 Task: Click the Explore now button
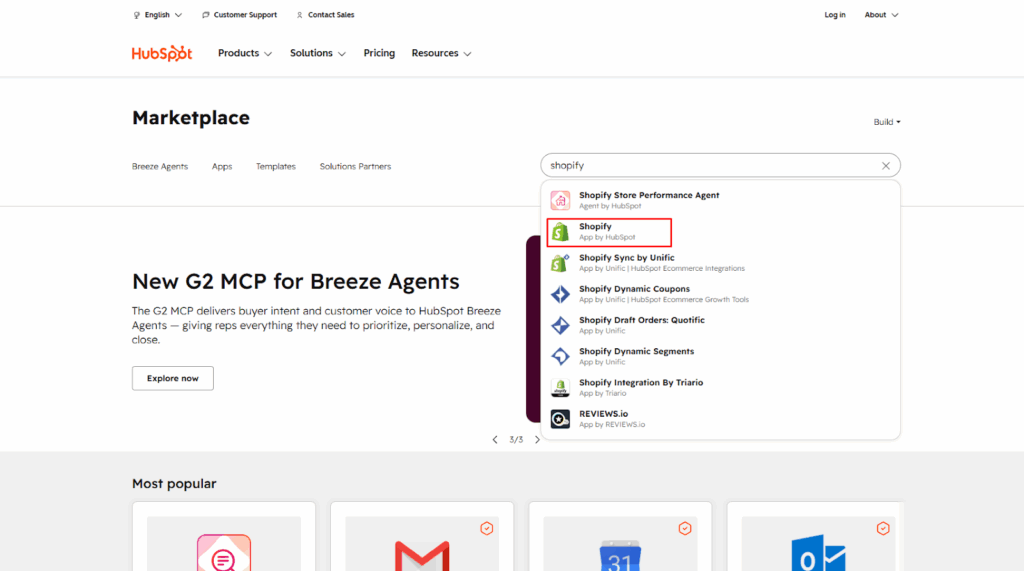(173, 378)
